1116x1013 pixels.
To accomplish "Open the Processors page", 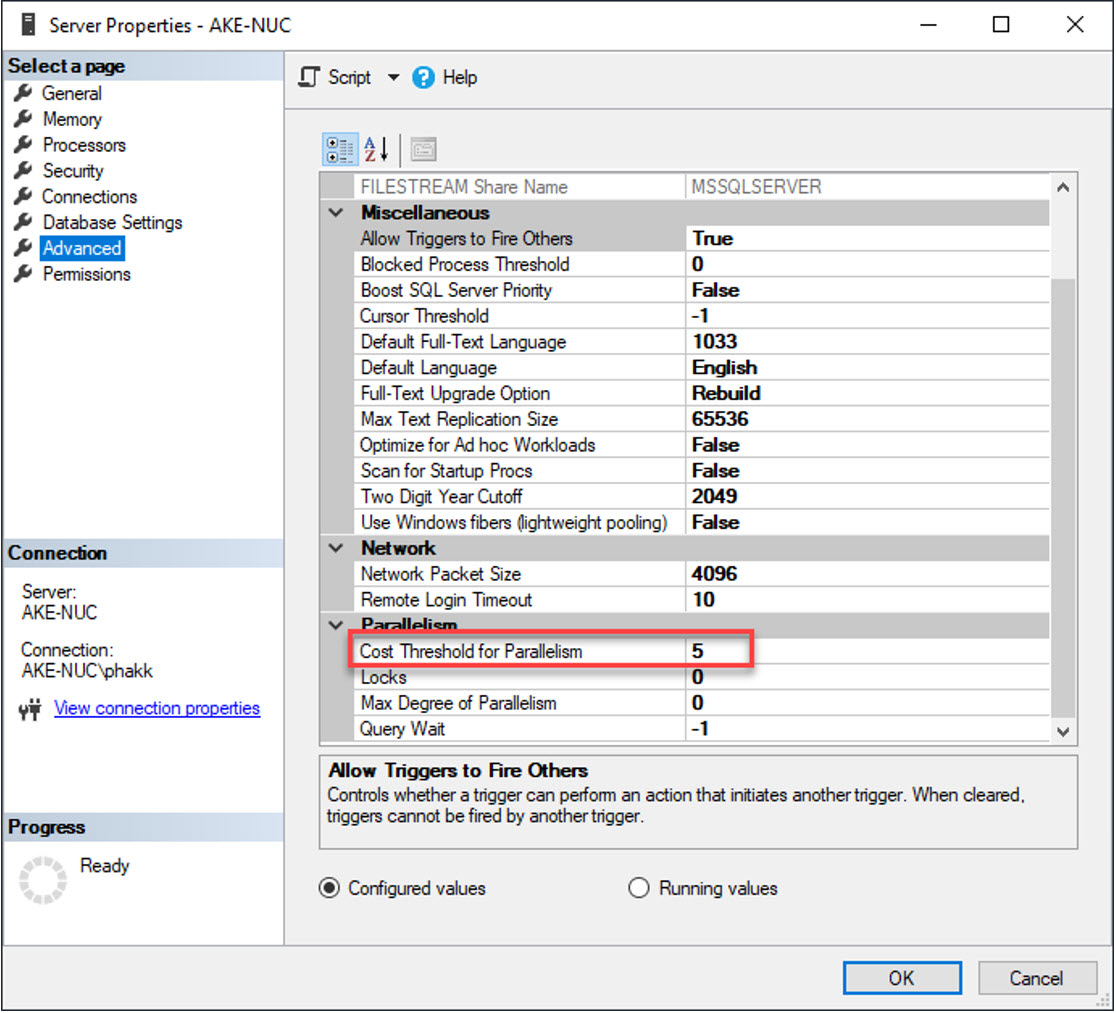I will pyautogui.click(x=84, y=145).
